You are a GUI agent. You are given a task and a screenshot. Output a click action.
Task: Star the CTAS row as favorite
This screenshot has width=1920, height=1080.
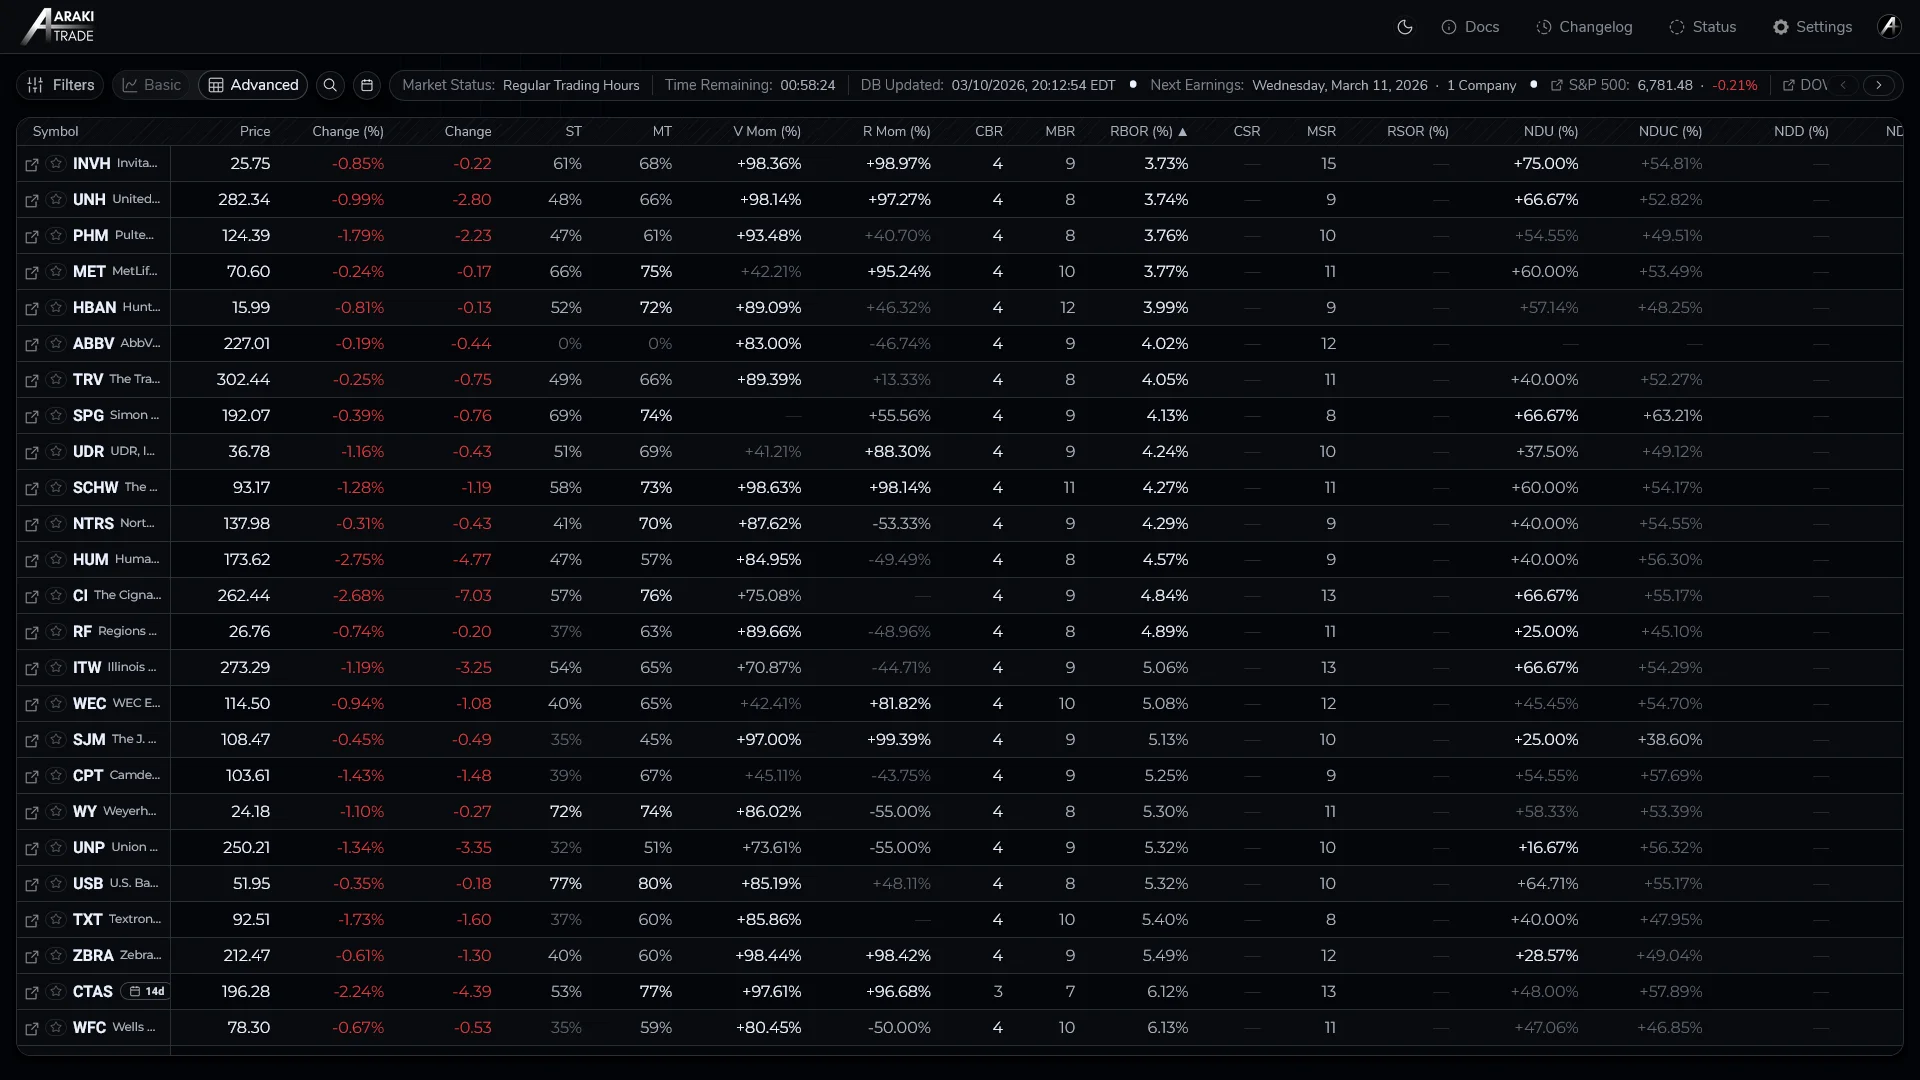tap(56, 992)
